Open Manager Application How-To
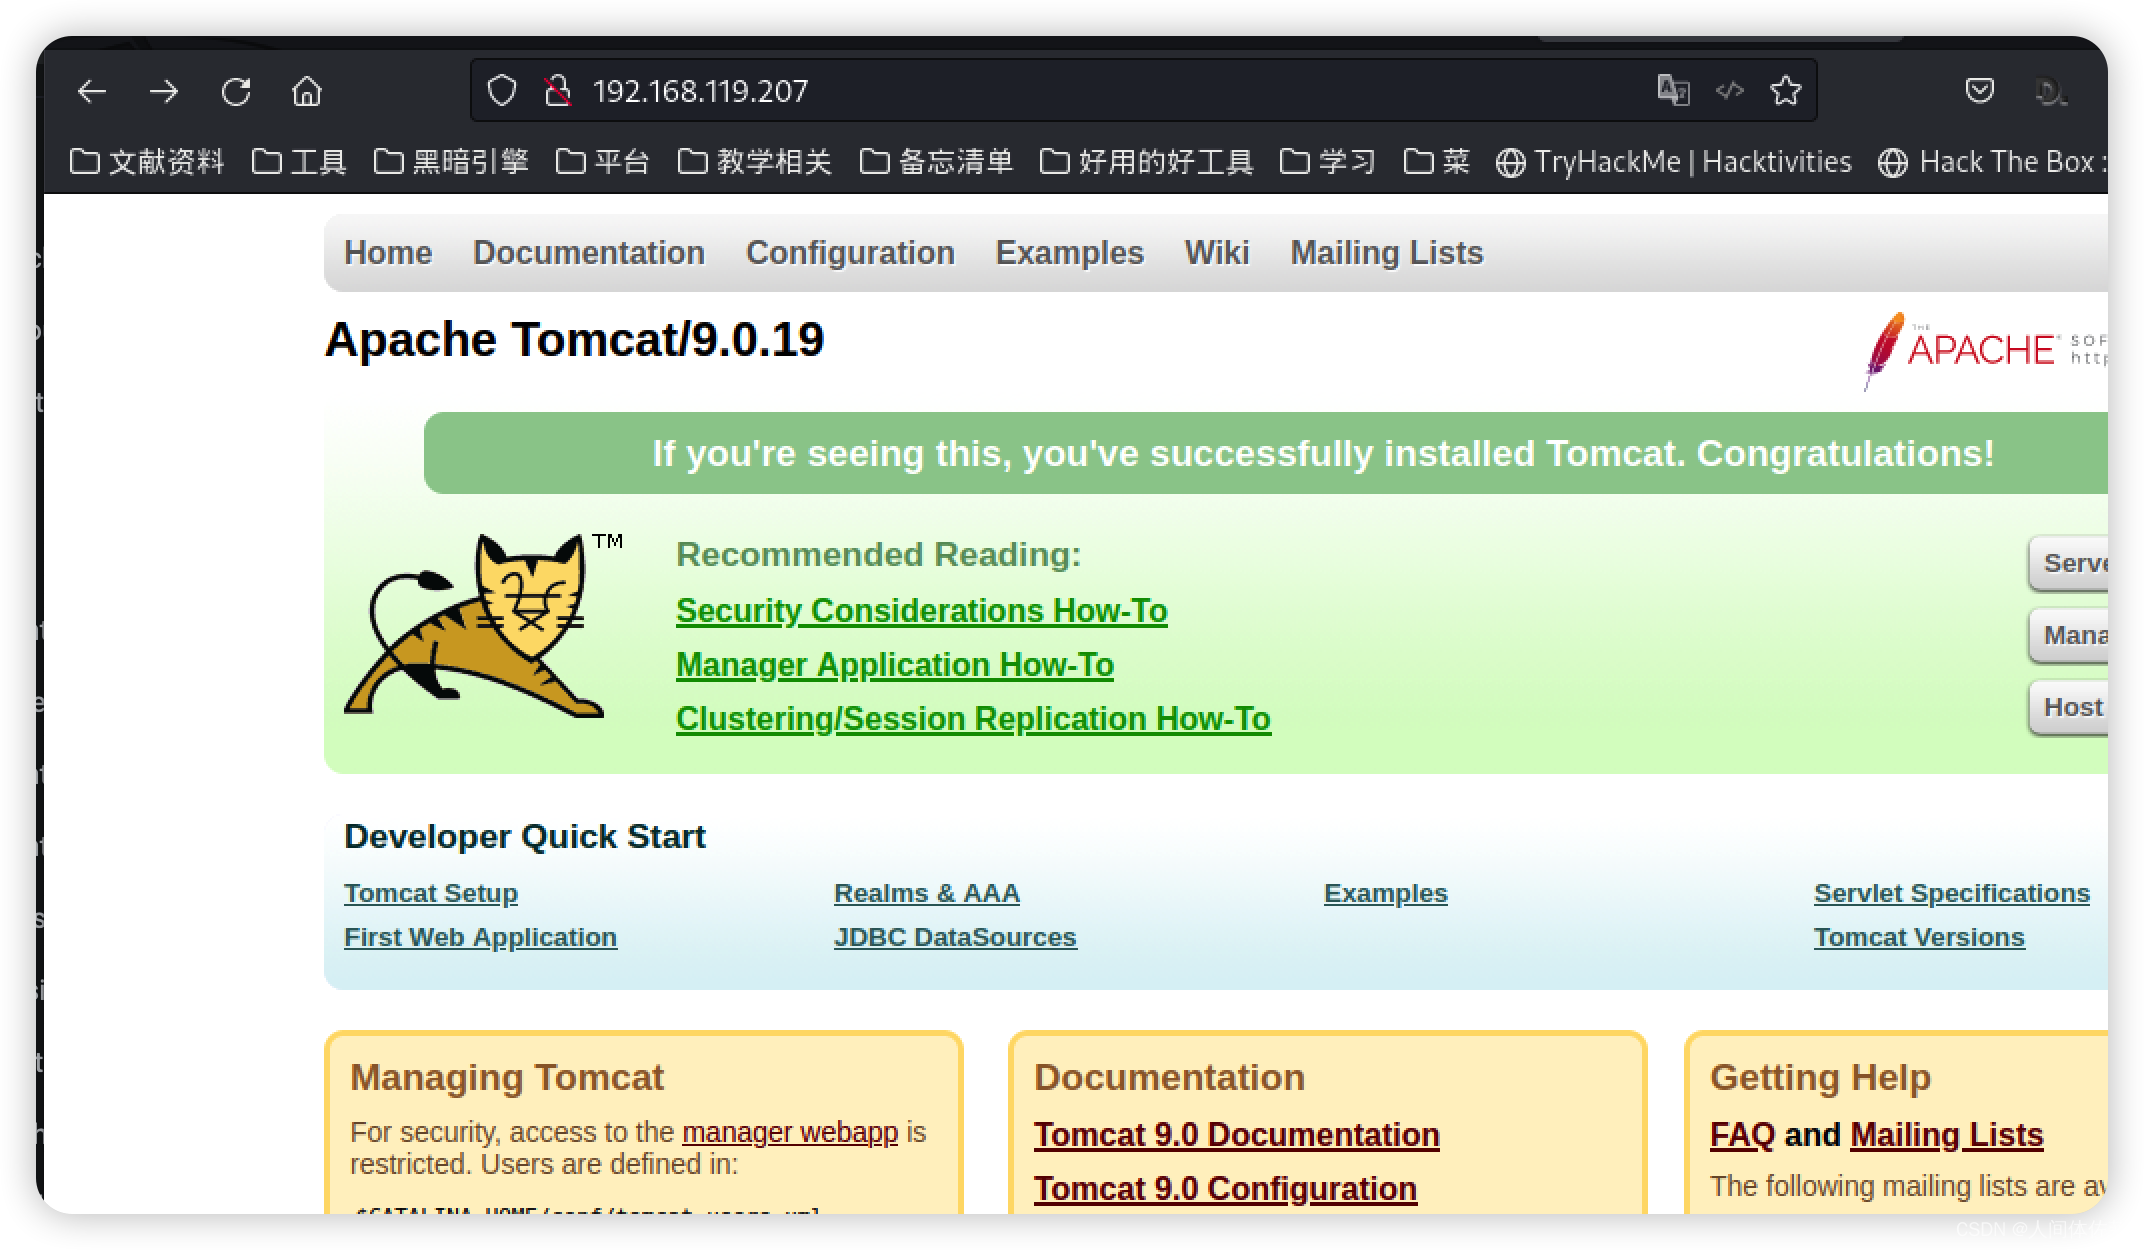This screenshot has height=1250, width=2144. 895,665
